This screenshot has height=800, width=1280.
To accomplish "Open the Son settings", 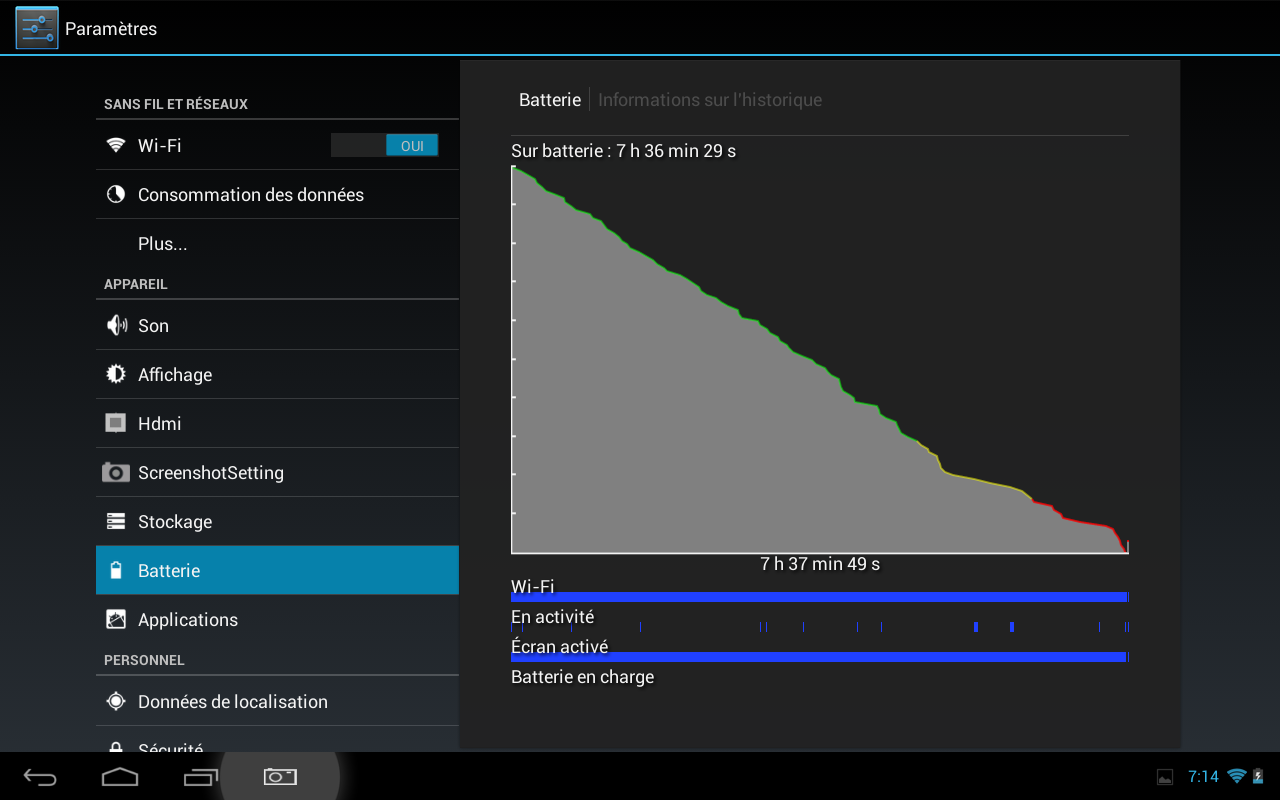I will 277,325.
